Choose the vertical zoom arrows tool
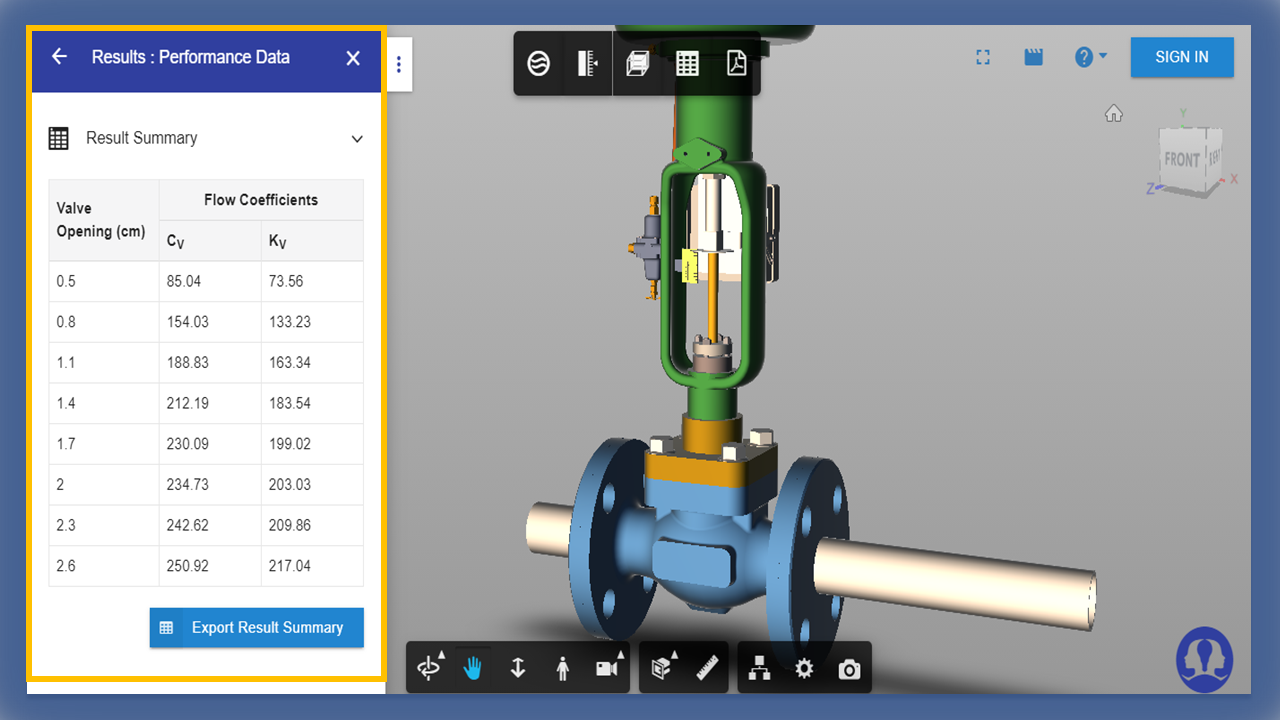This screenshot has width=1280, height=720. (518, 668)
